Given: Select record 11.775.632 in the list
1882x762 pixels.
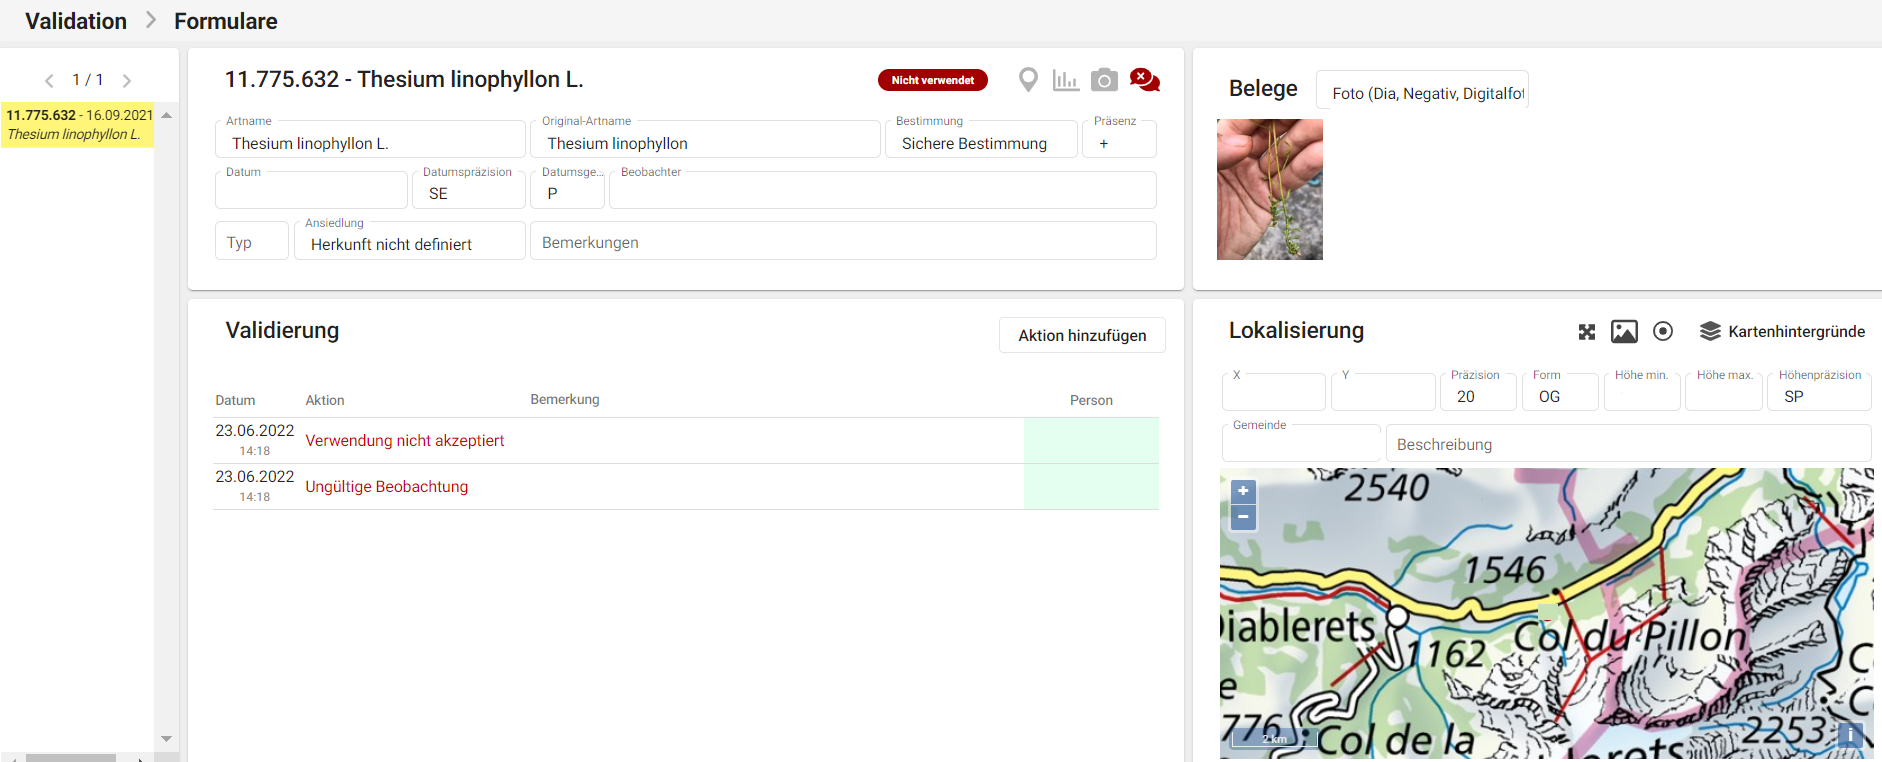Looking at the screenshot, I should pos(78,125).
